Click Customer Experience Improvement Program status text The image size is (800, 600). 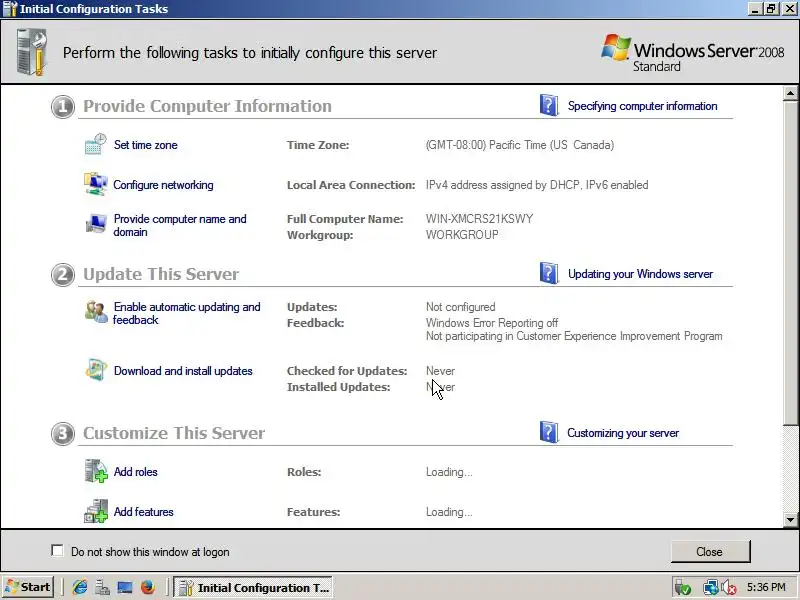(x=574, y=336)
